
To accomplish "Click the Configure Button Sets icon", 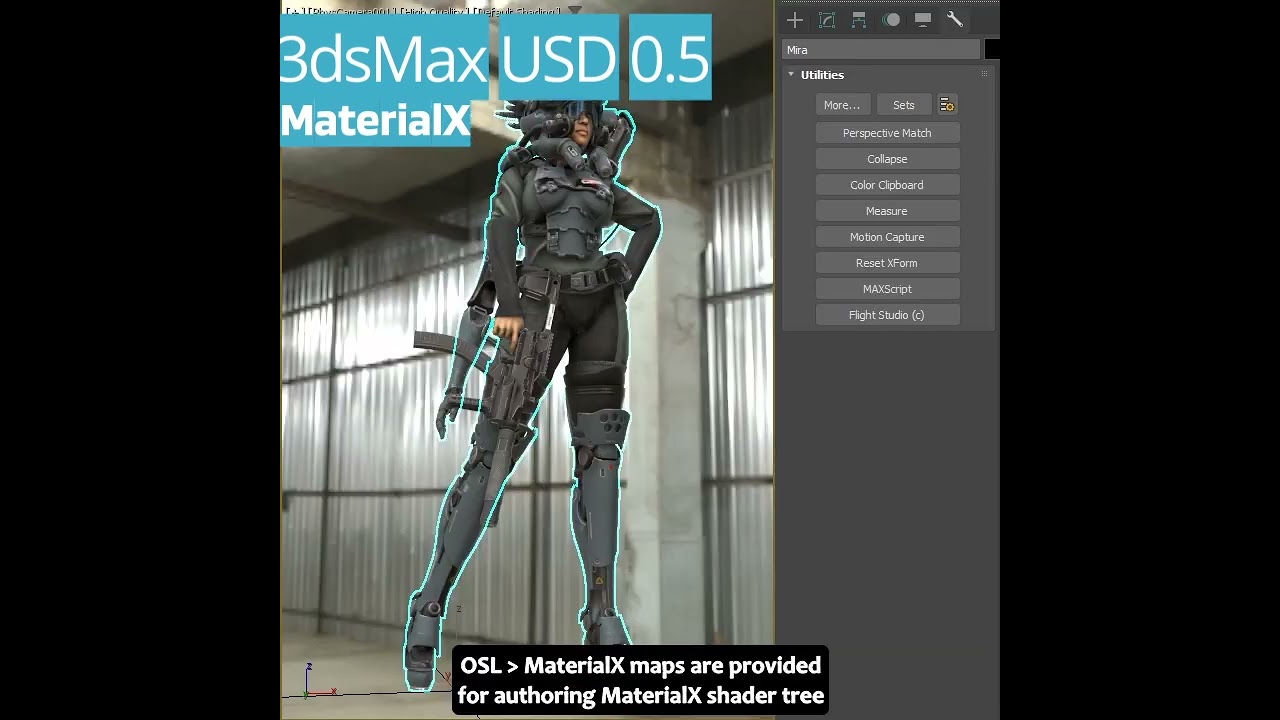I will (947, 105).
